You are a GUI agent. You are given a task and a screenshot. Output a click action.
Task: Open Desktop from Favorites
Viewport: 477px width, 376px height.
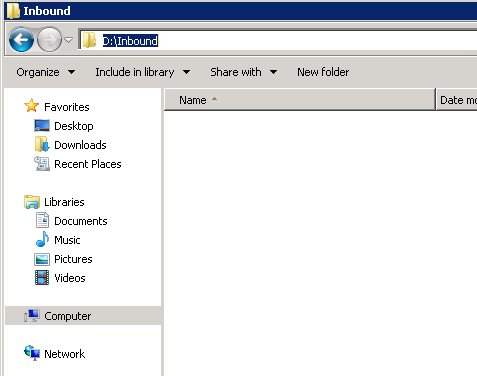pos(74,126)
